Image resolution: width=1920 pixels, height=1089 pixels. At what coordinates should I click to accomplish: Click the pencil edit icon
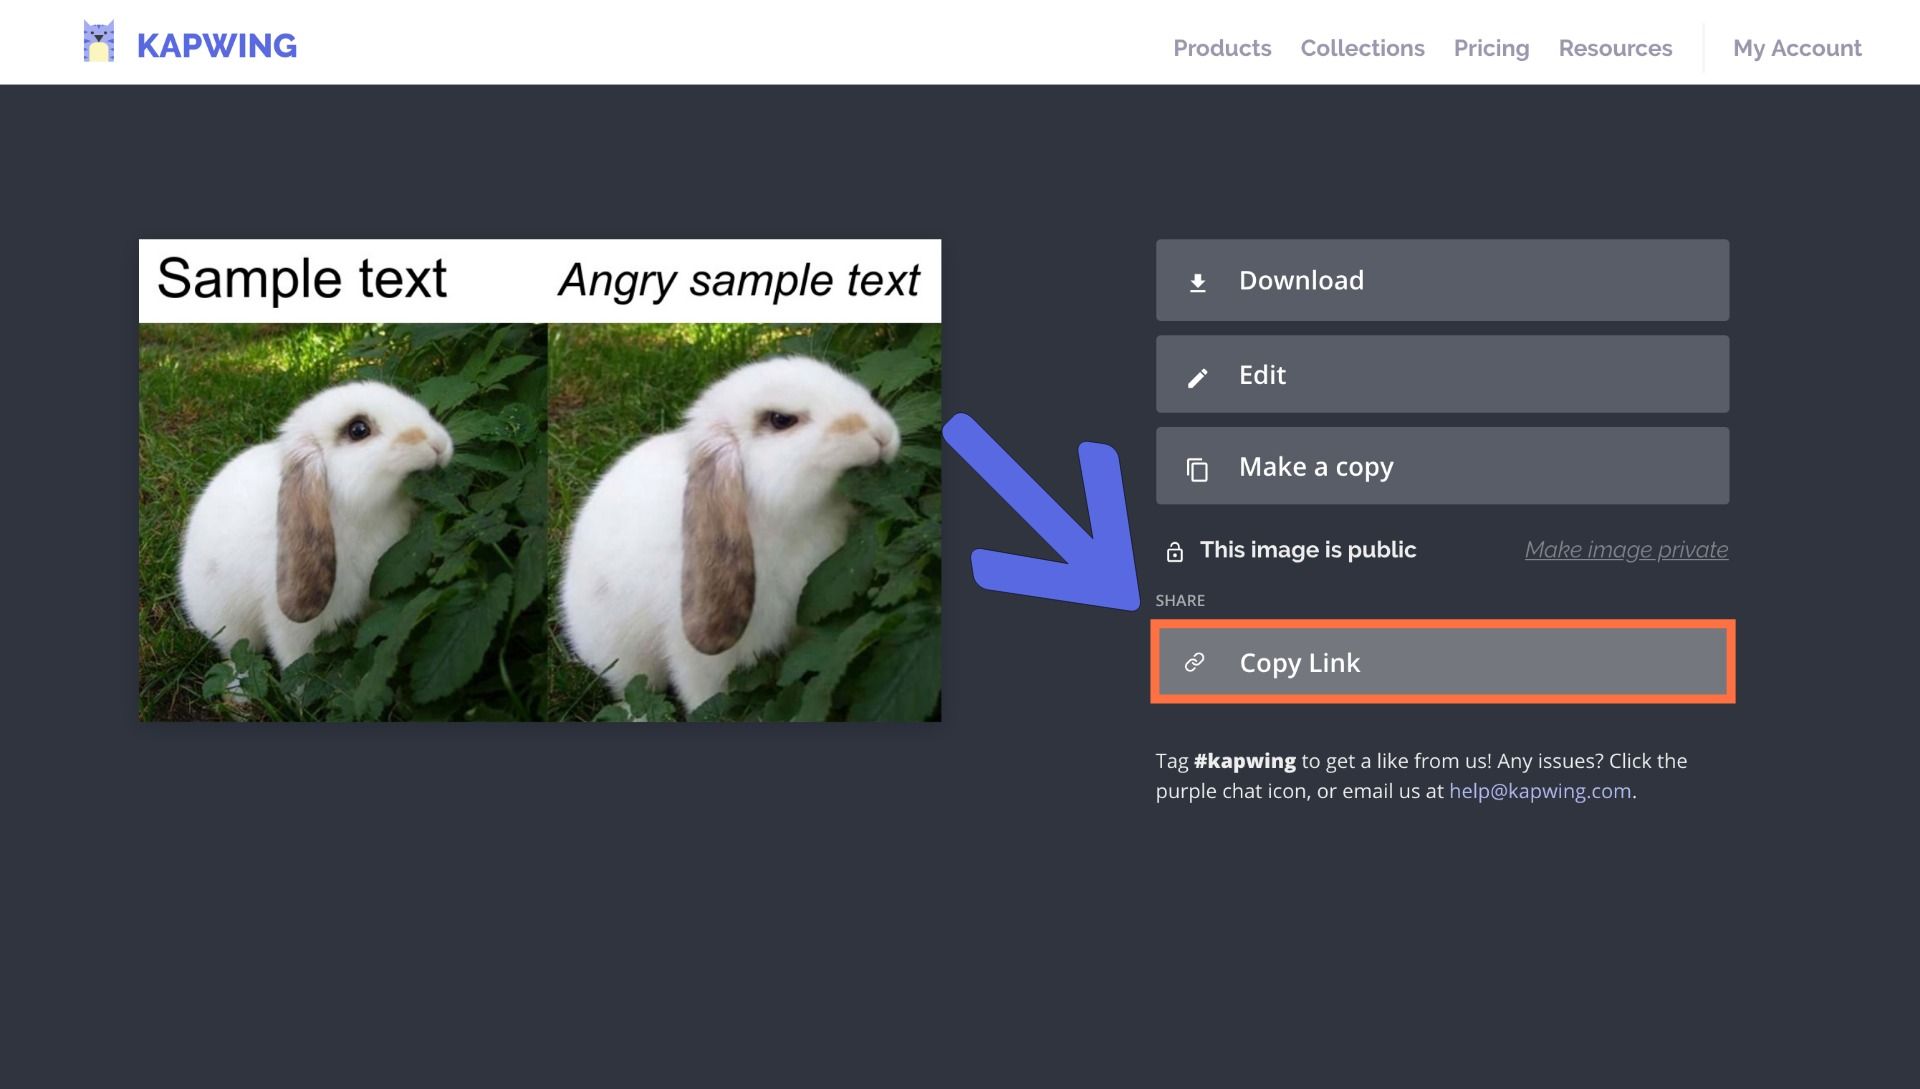pos(1197,377)
